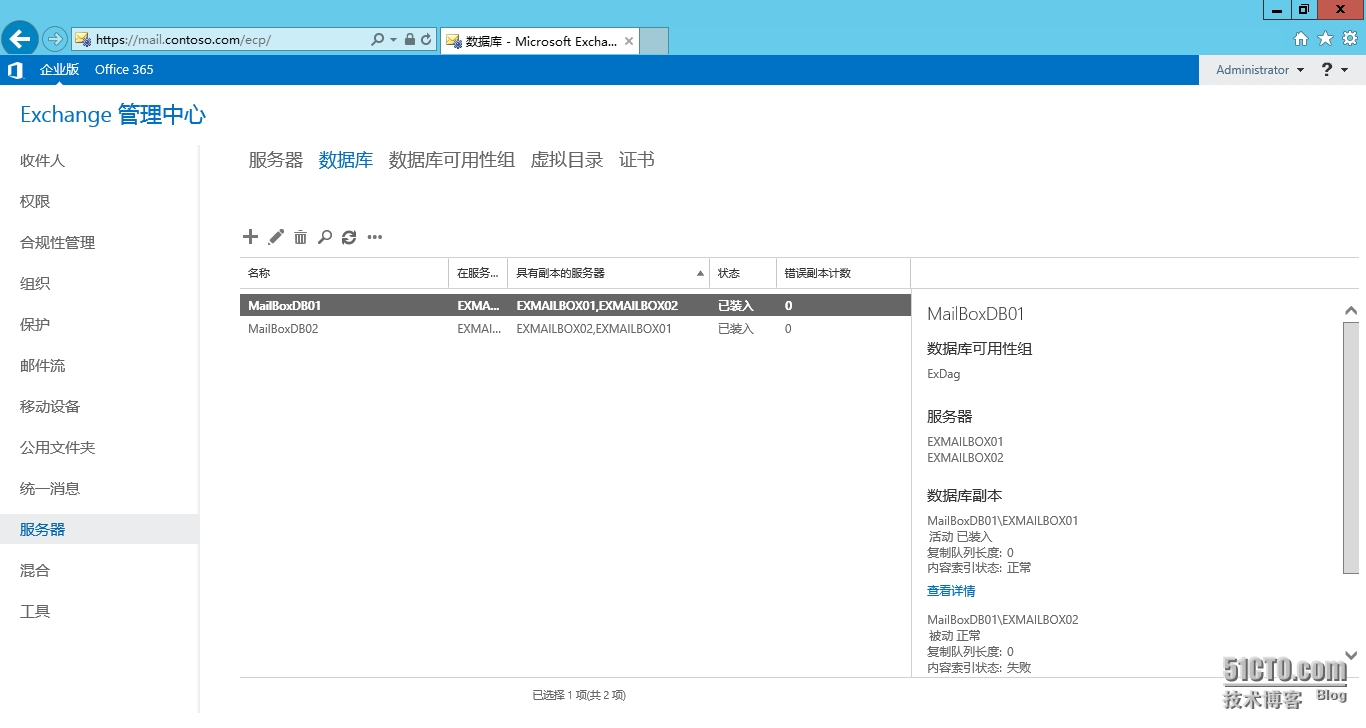Switch to the 数据库可用性组 tab
1366x728 pixels.
[451, 160]
